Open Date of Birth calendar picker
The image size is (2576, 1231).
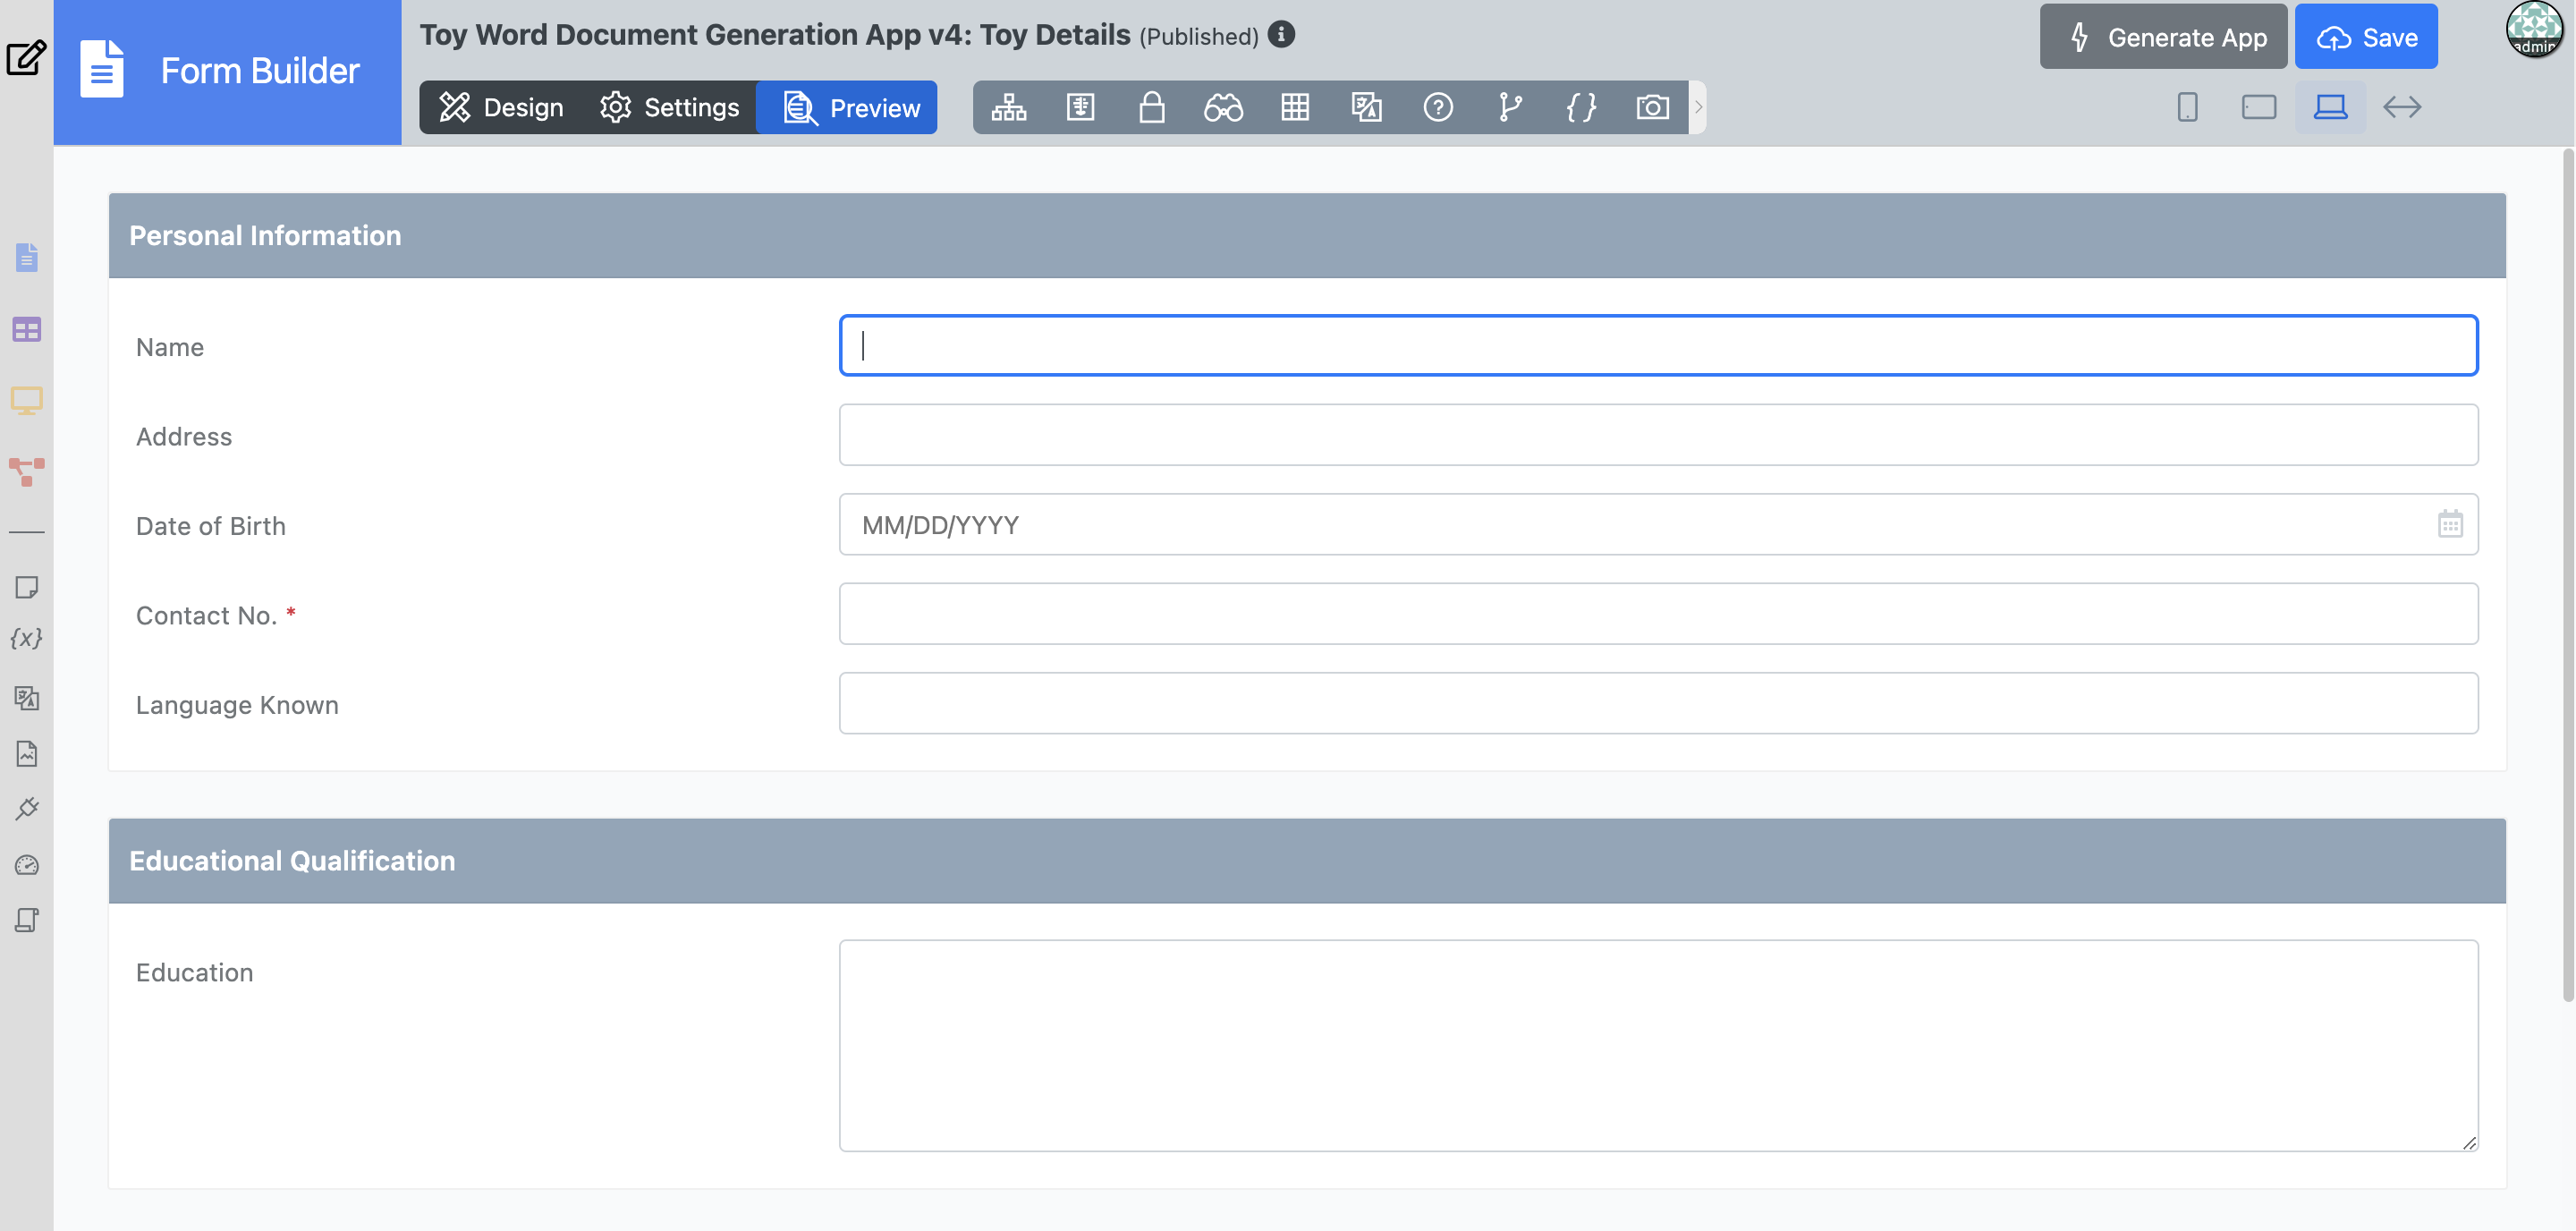tap(2449, 524)
